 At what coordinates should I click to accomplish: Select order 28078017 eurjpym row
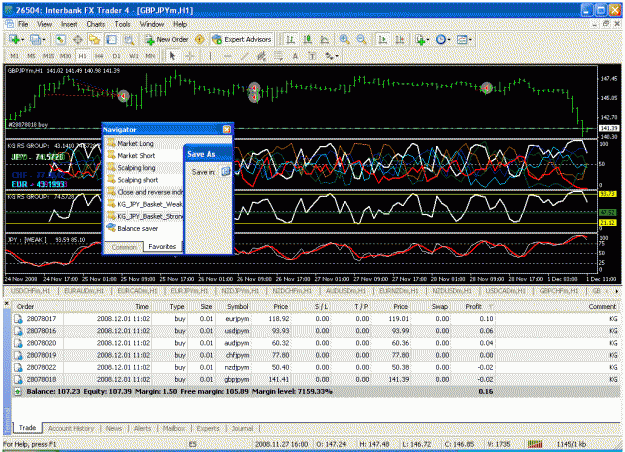tap(316, 319)
